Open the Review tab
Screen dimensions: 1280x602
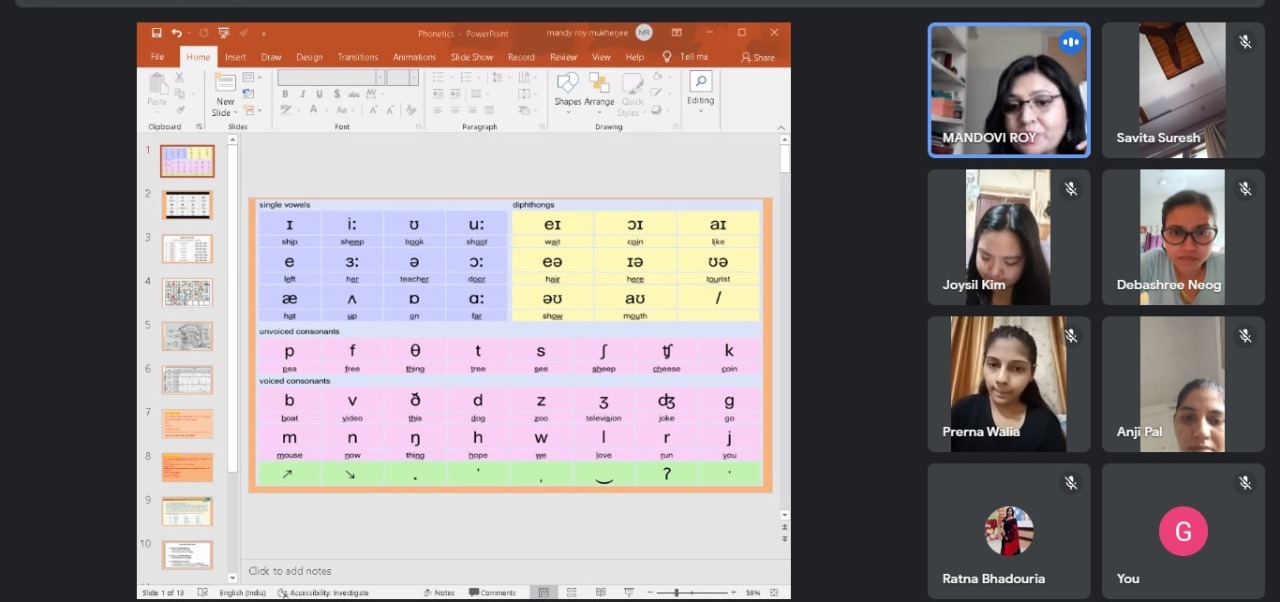563,57
